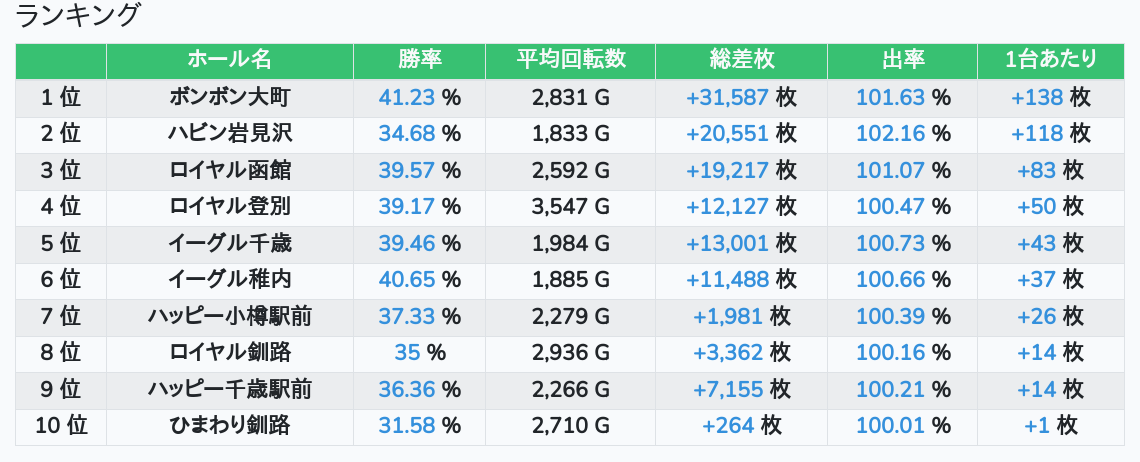
Task: Click the ホール名 column header
Action: (x=230, y=60)
